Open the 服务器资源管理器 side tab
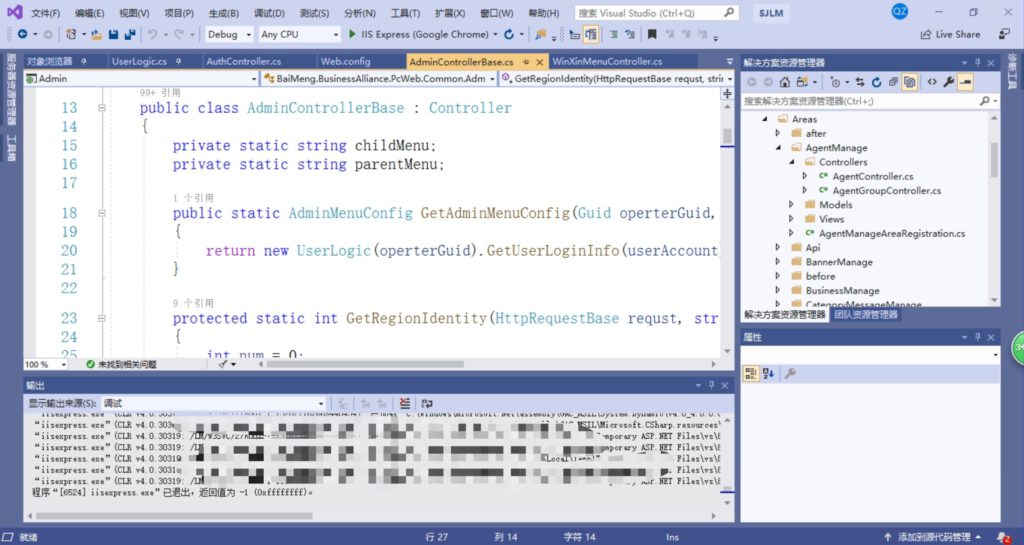The image size is (1024, 545). tap(11, 89)
